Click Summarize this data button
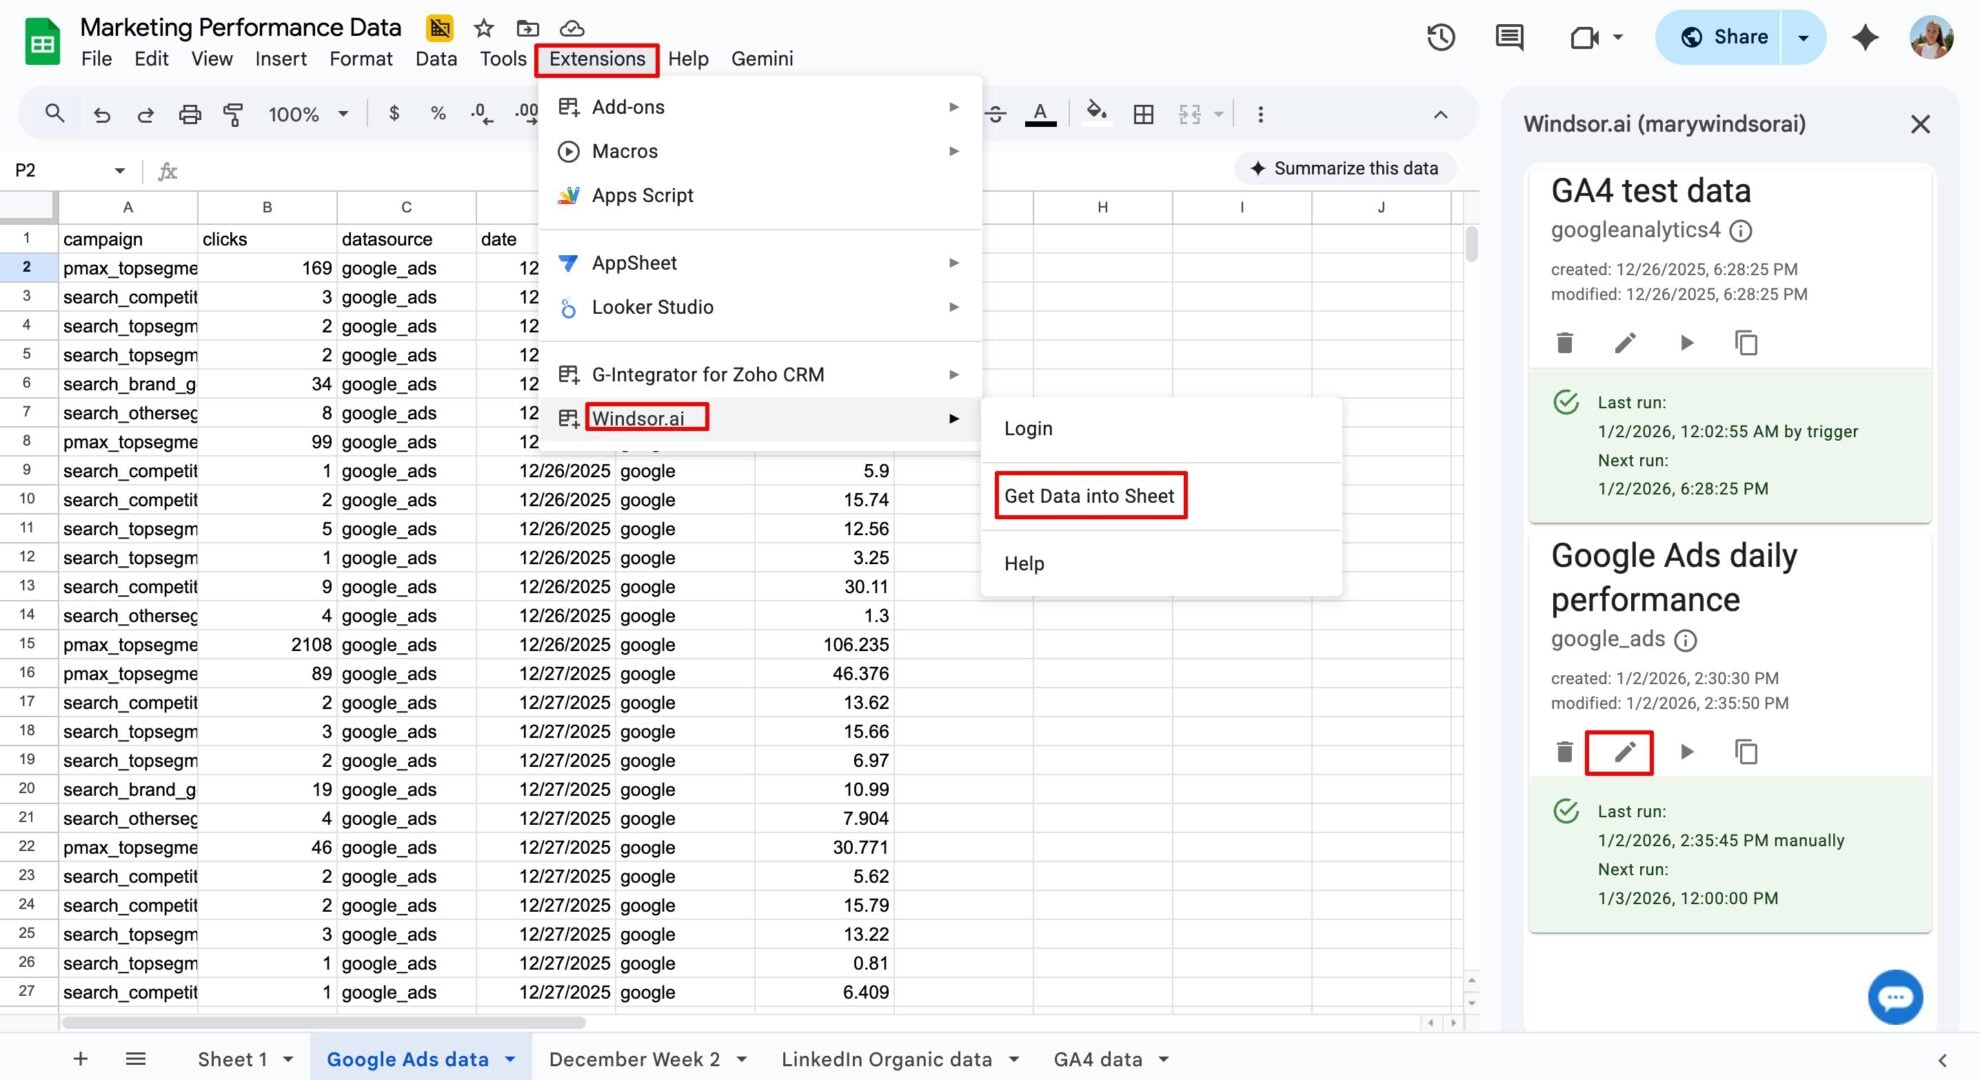Viewport: 1980px width, 1080px height. (1344, 169)
